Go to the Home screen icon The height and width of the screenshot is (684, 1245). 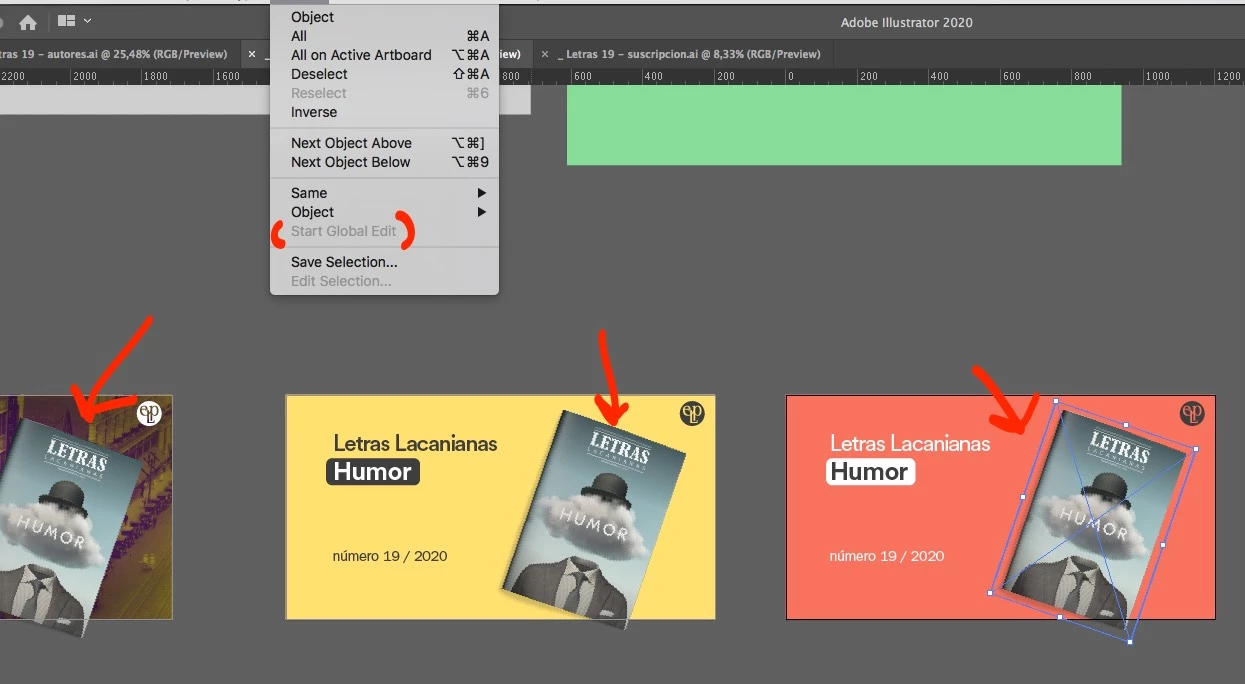pyautogui.click(x=28, y=22)
